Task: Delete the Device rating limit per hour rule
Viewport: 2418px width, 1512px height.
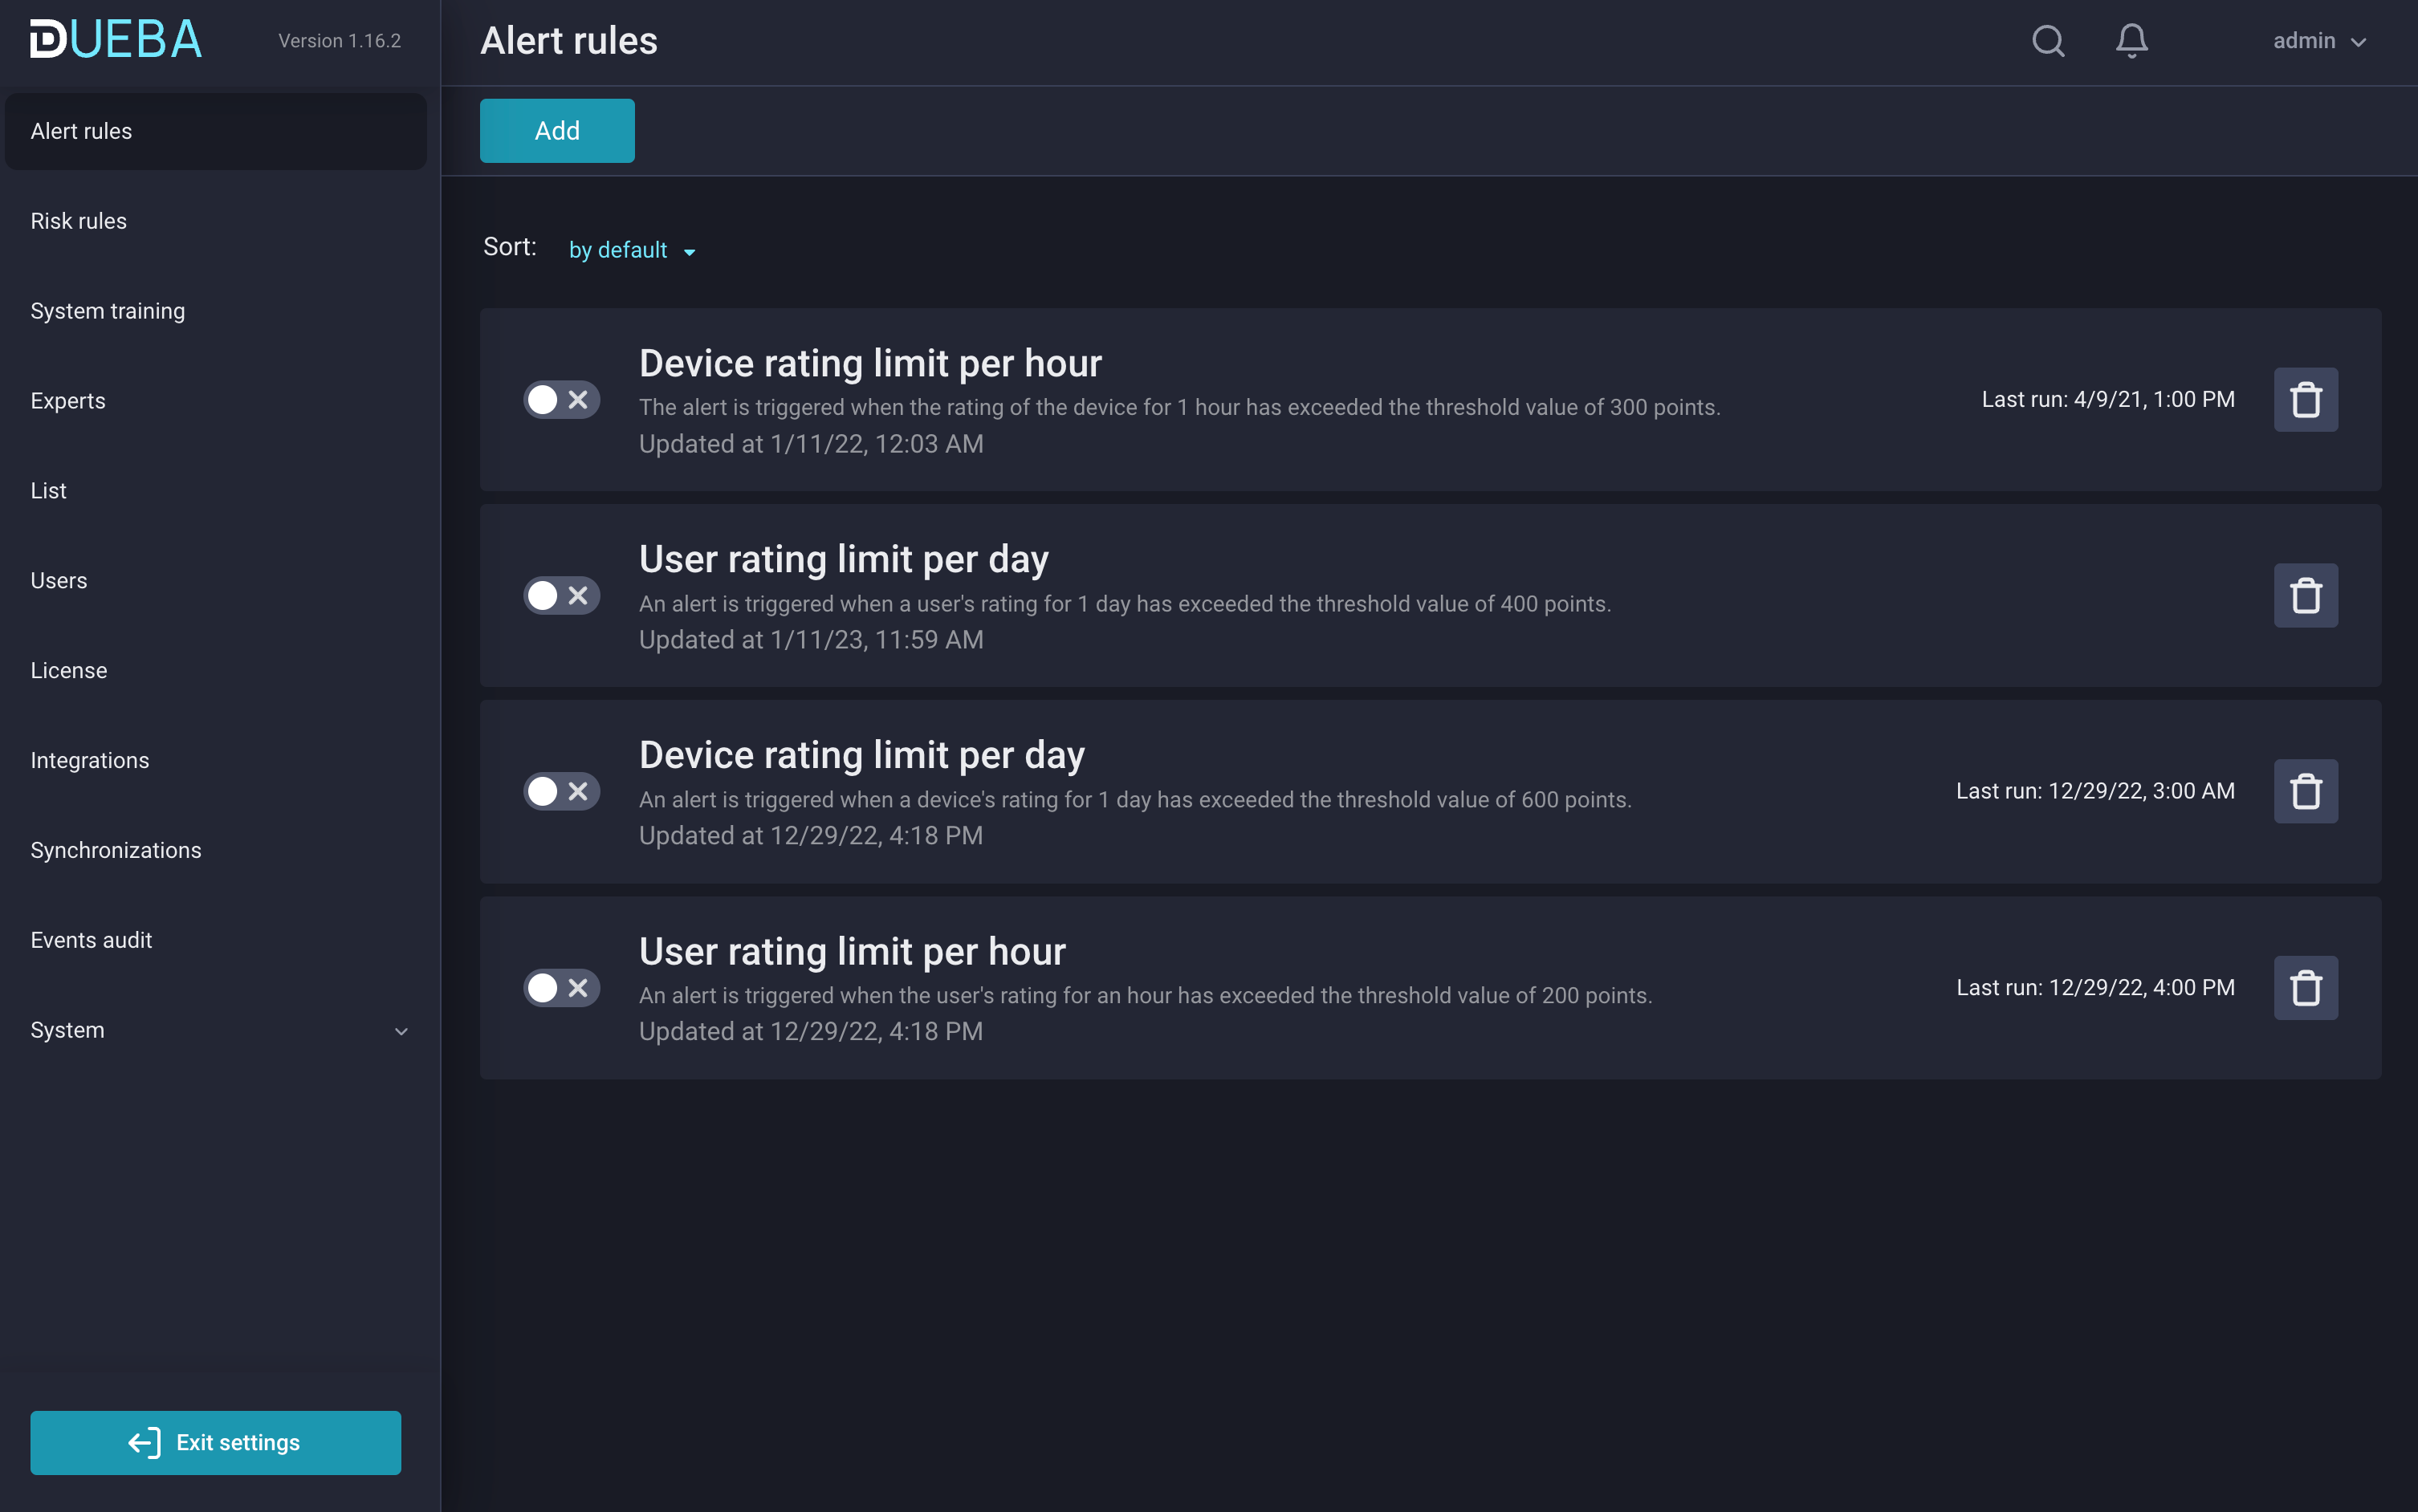Action: tap(2305, 400)
